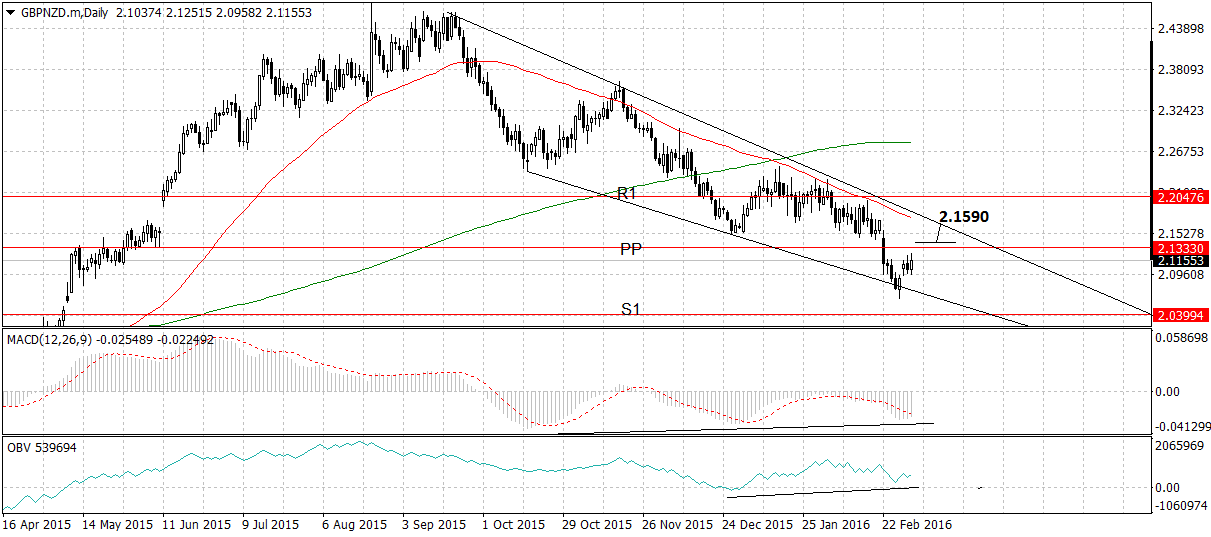Click the 2.43898 value on price axis
The width and height of the screenshot is (1211, 537).
(1179, 29)
